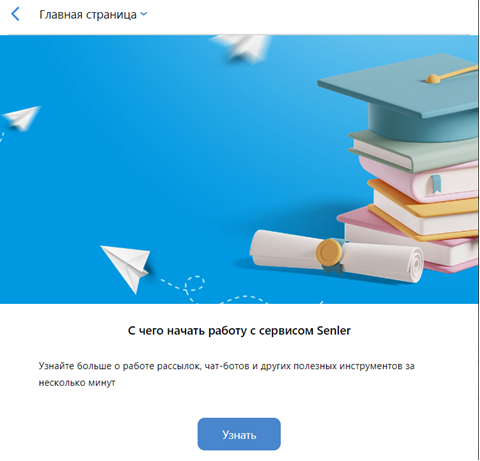480x461 pixels.
Task: Click the blue back arrow icon
Action: tap(15, 14)
